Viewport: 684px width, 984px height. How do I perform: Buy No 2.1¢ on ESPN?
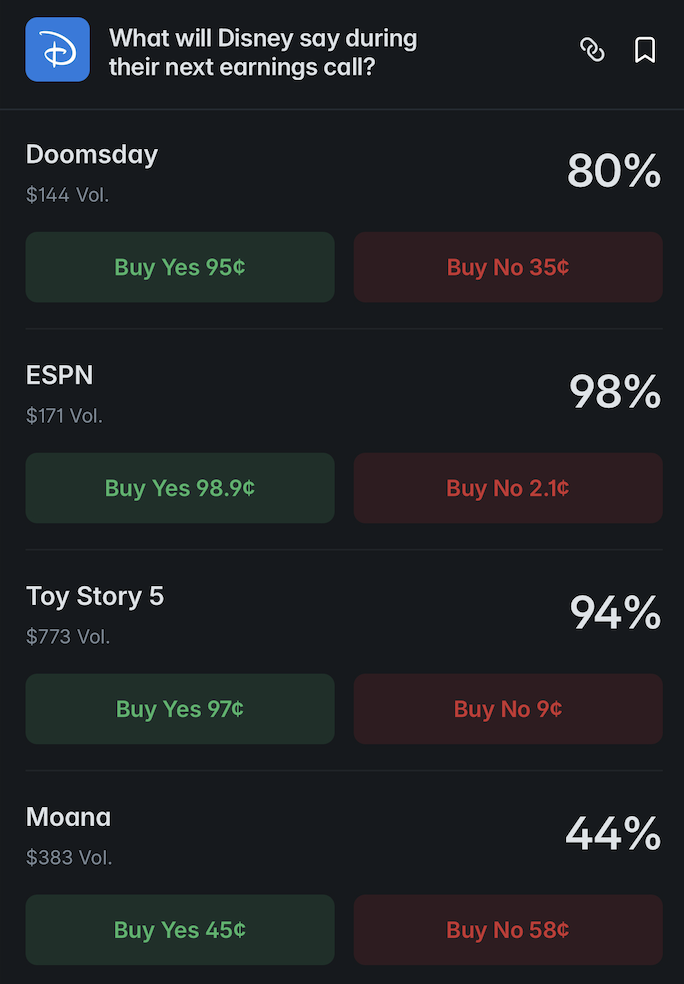pos(508,488)
